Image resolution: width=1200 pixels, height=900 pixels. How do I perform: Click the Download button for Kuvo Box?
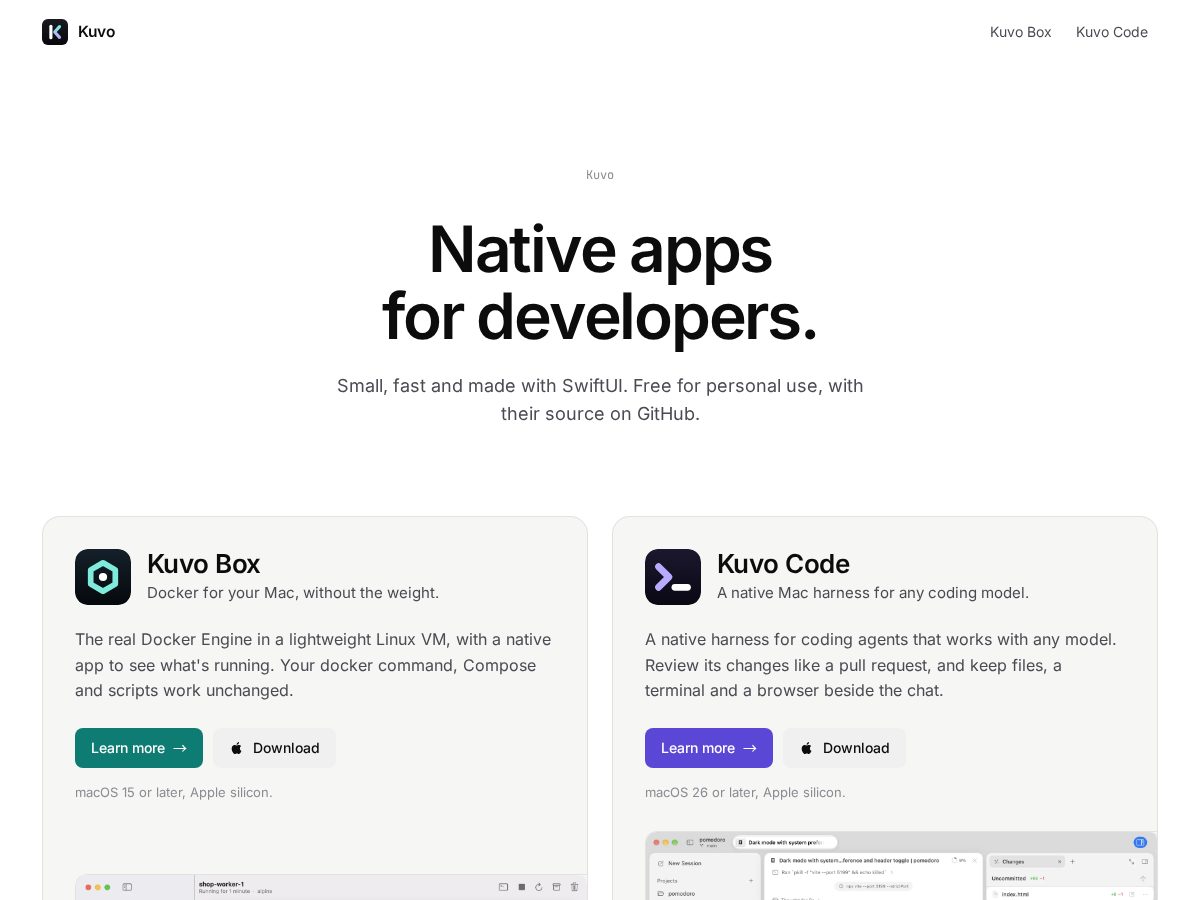pos(274,748)
